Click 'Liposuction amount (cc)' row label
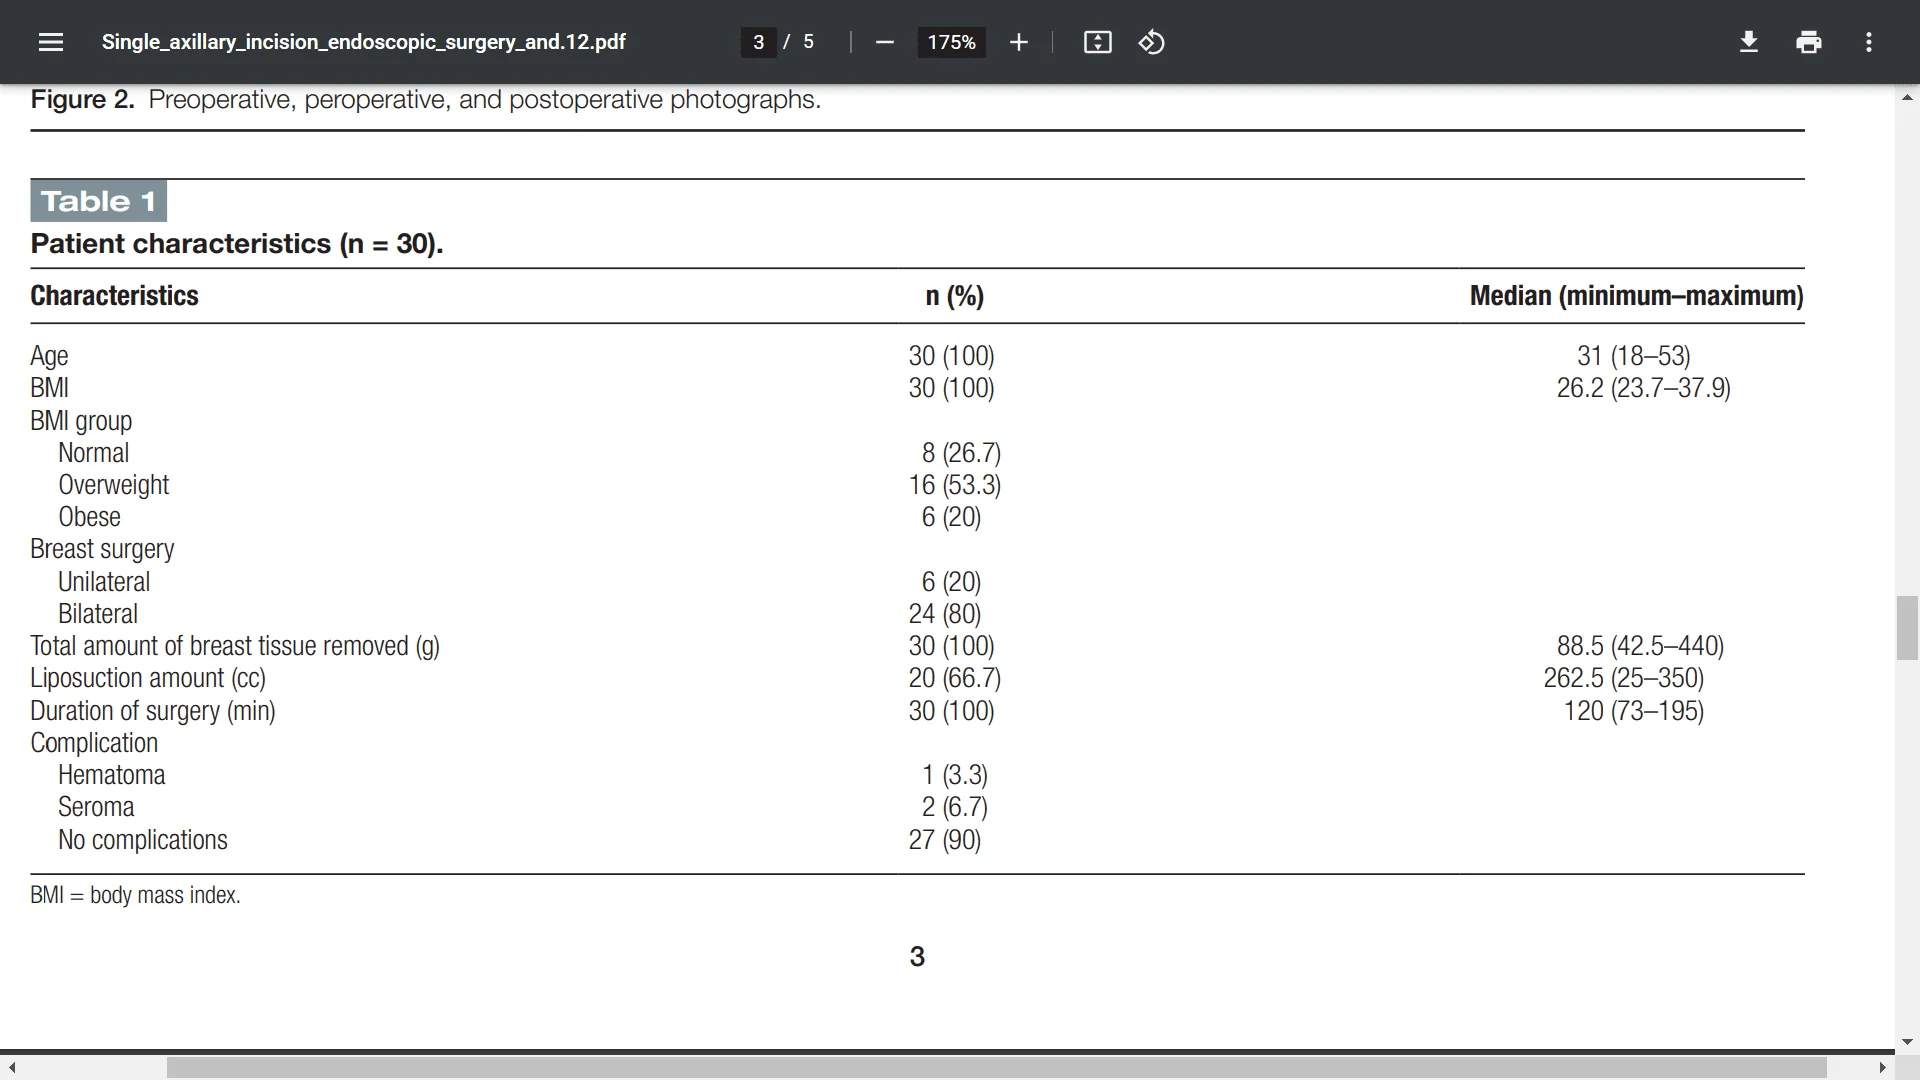Viewport: 1920px width, 1080px height. [x=148, y=678]
